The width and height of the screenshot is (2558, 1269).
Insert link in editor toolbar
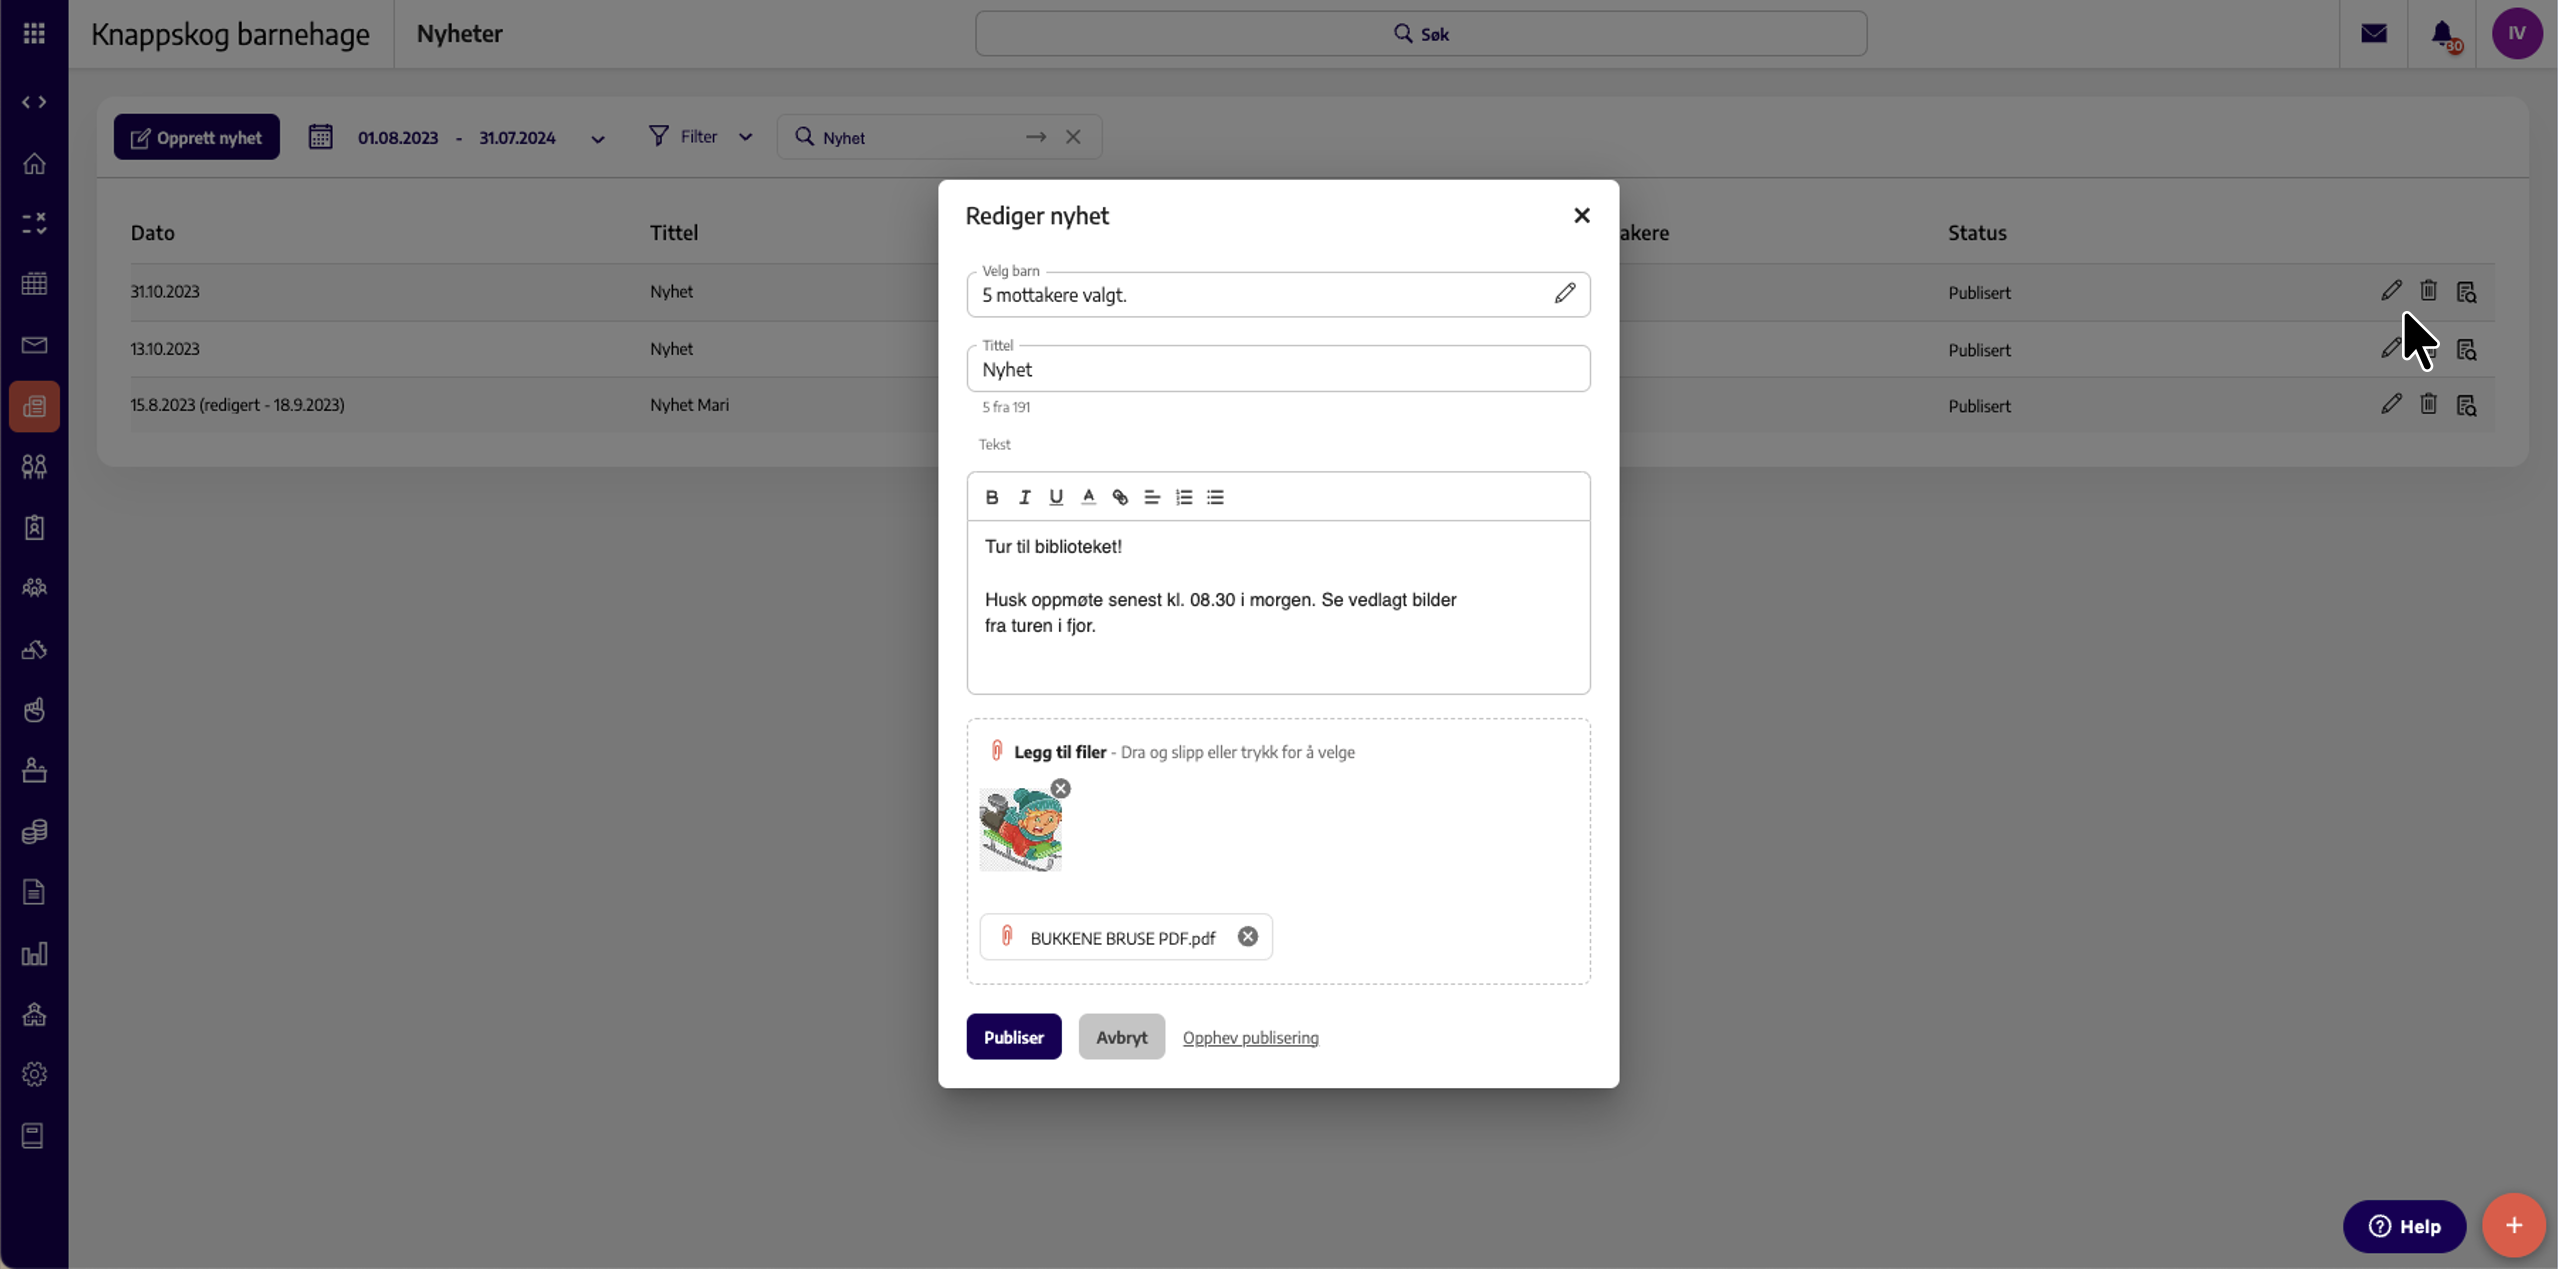coord(1120,497)
